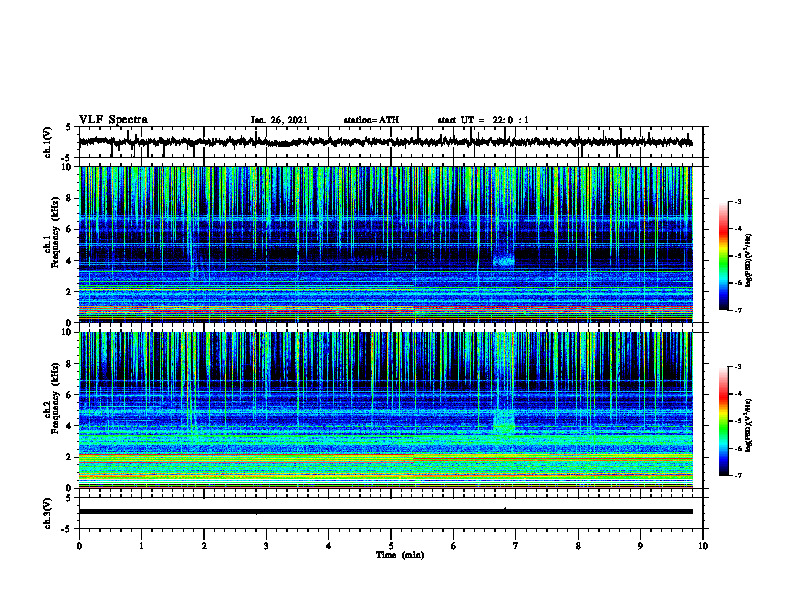Image resolution: width=792 pixels, height=612 pixels.
Task: Click the "ch.3(V)" axis label
Action: pos(48,513)
